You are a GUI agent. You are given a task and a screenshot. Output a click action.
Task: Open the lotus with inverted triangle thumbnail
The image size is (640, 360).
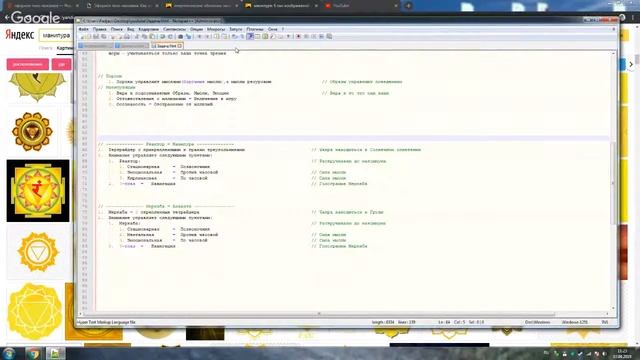point(38,252)
